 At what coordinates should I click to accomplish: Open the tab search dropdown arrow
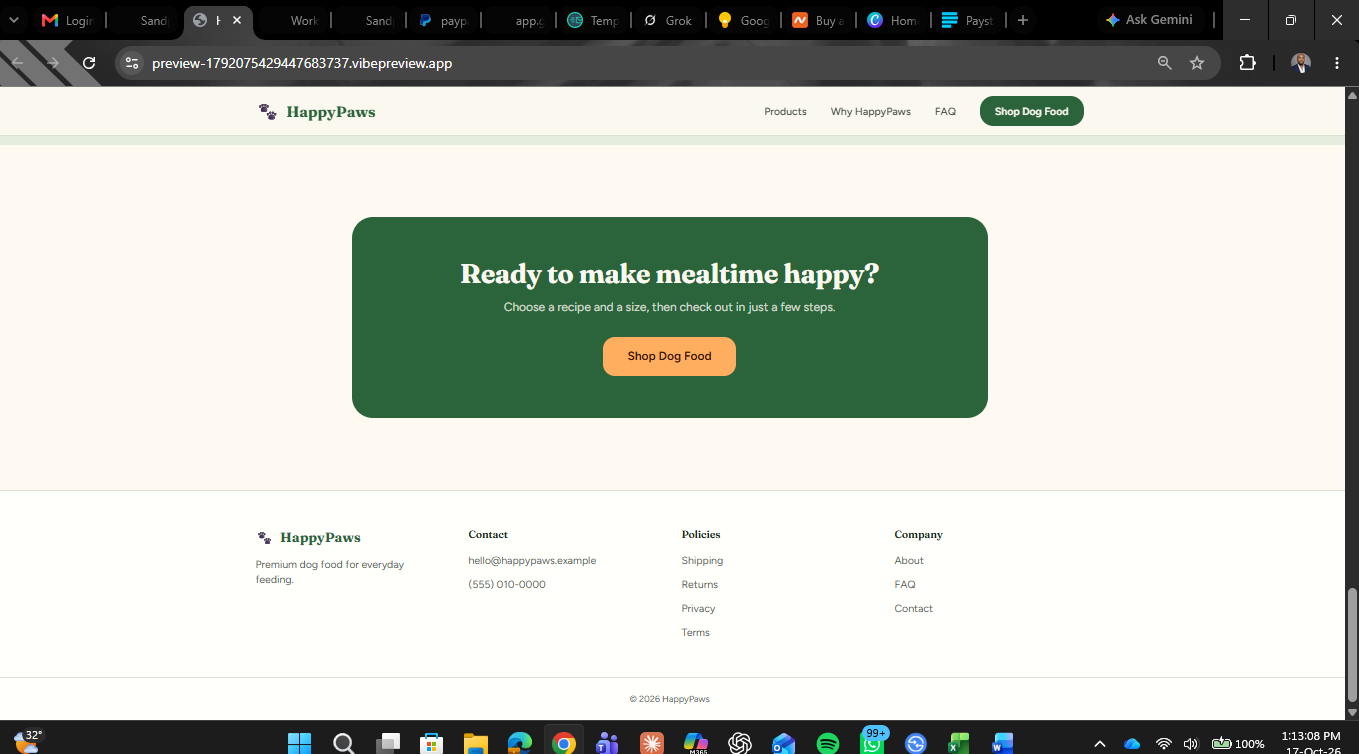click(15, 20)
